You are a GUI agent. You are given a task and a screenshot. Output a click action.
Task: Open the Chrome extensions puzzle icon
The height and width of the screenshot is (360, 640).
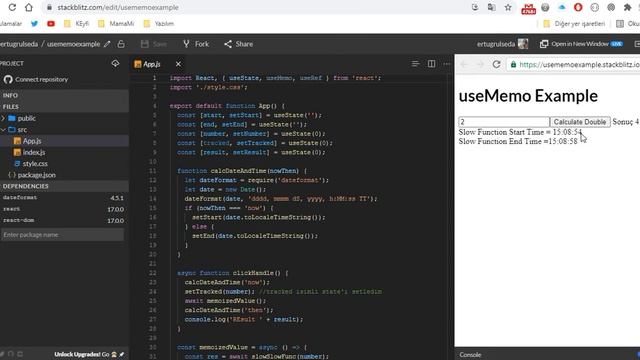tap(627, 7)
